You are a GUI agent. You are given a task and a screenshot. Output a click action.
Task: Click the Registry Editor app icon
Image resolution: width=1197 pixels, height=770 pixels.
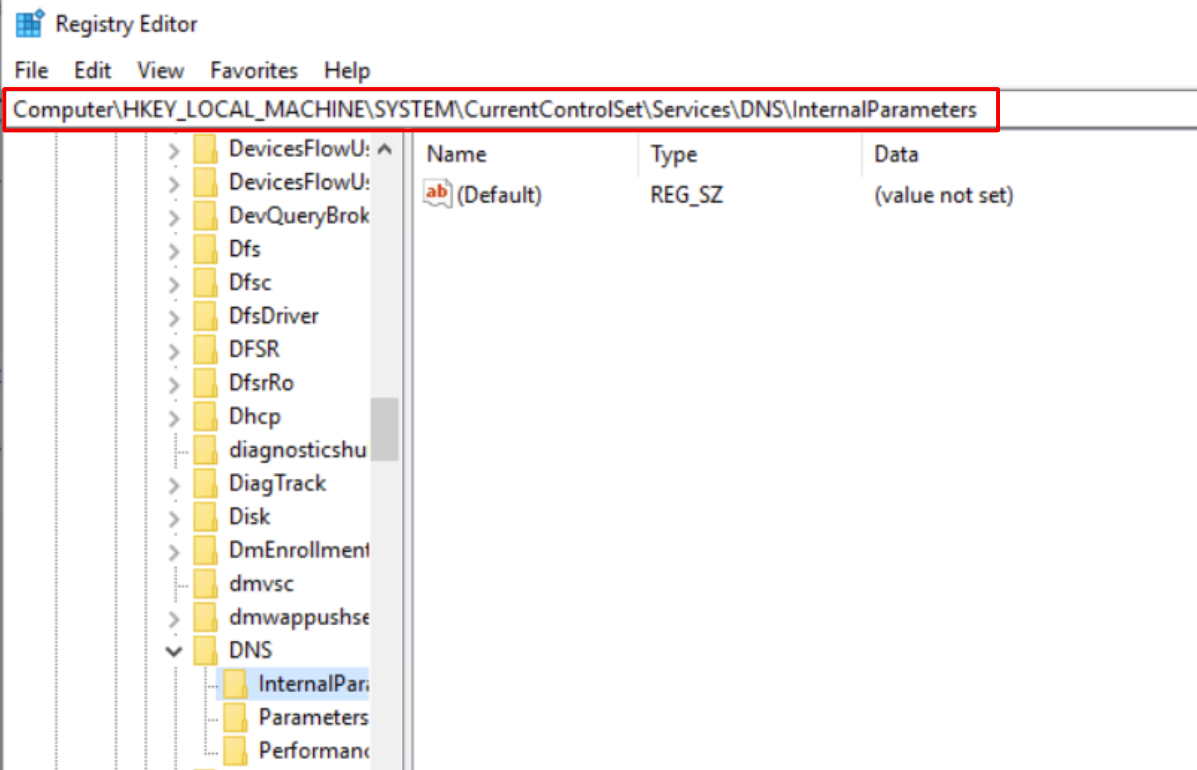[30, 24]
